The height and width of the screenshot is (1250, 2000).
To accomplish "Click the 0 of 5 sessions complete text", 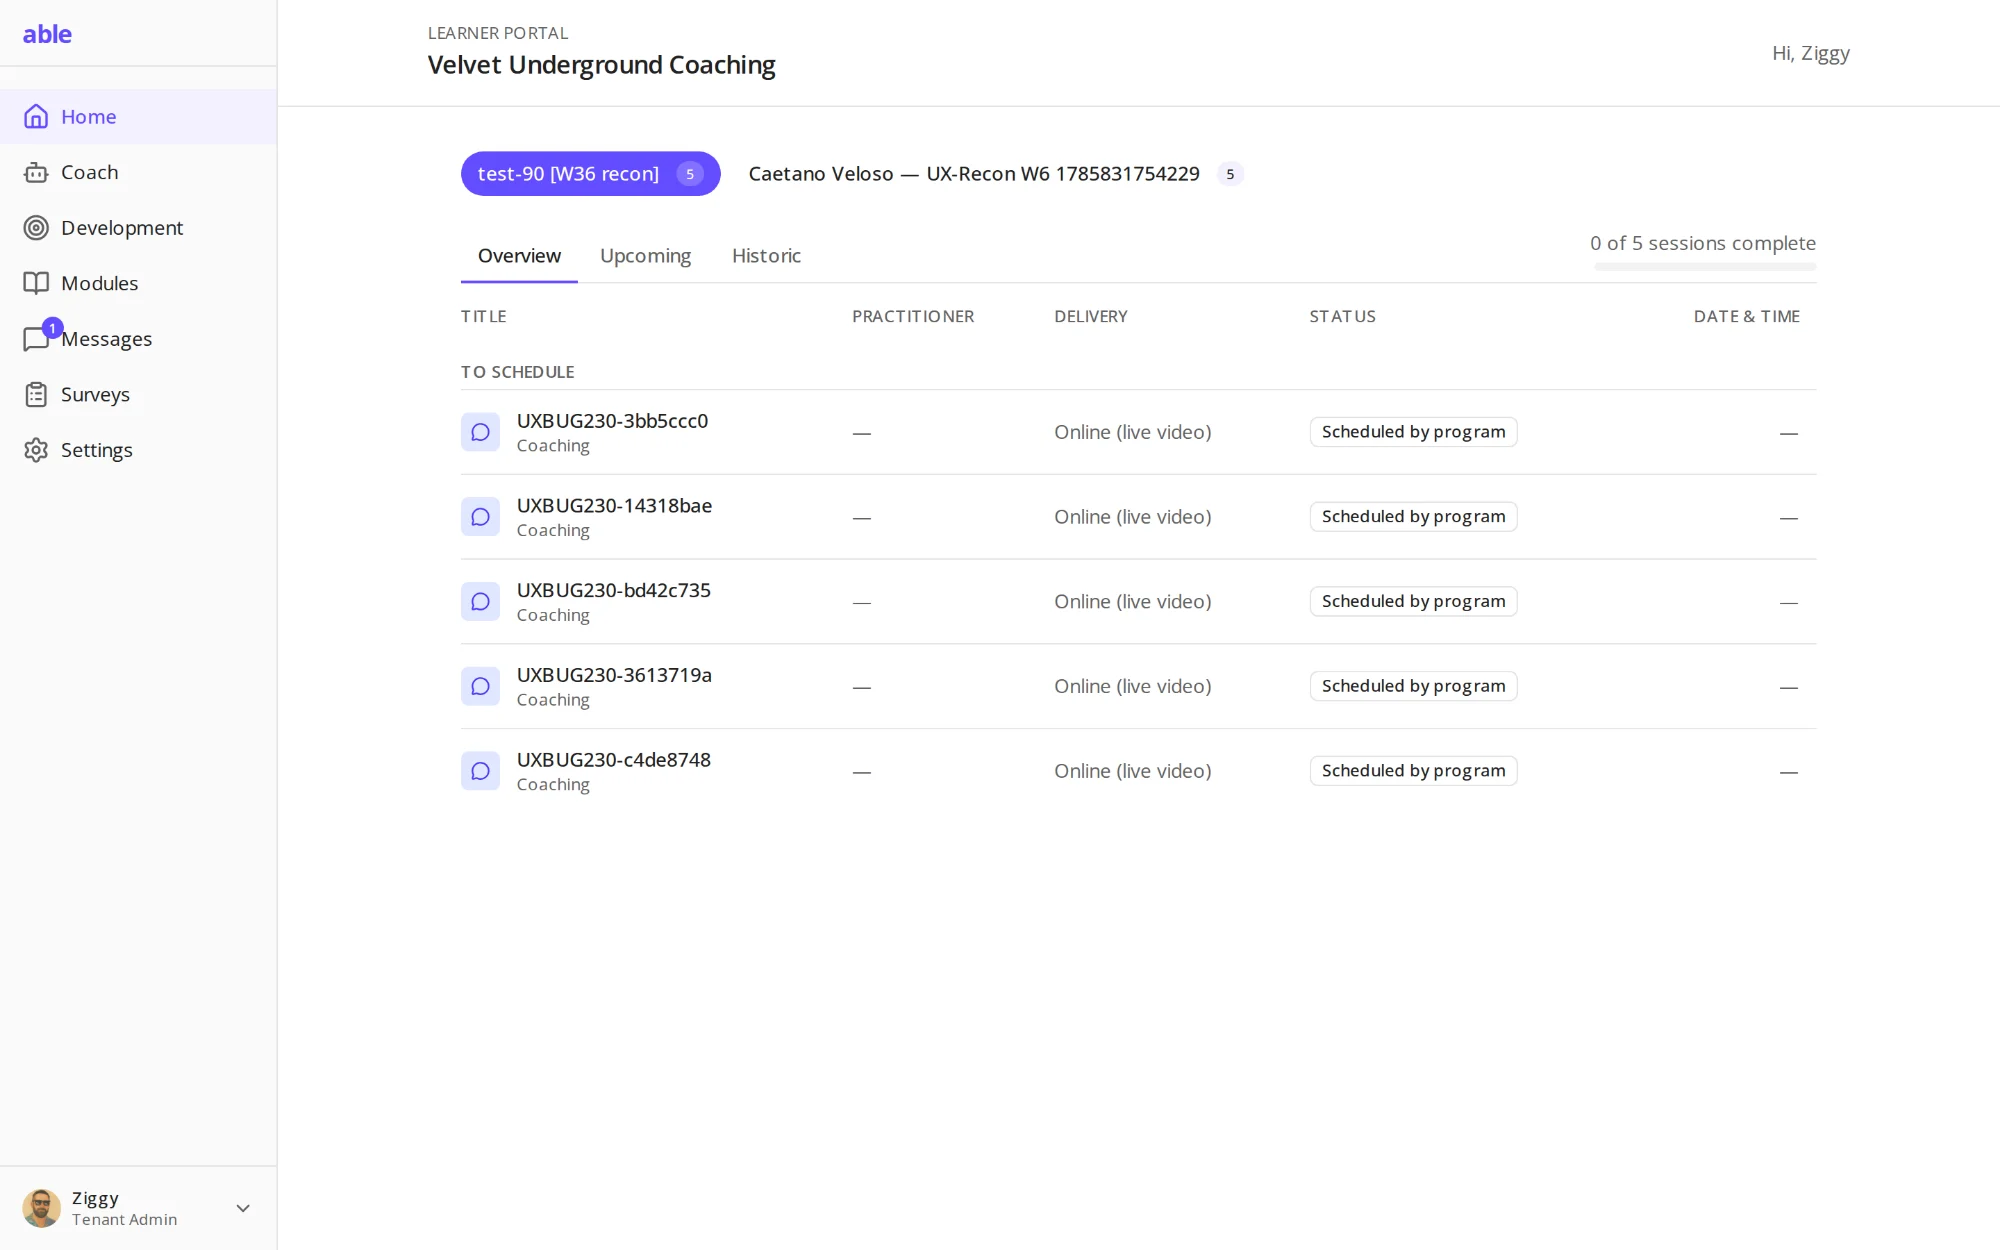I will (x=1703, y=243).
